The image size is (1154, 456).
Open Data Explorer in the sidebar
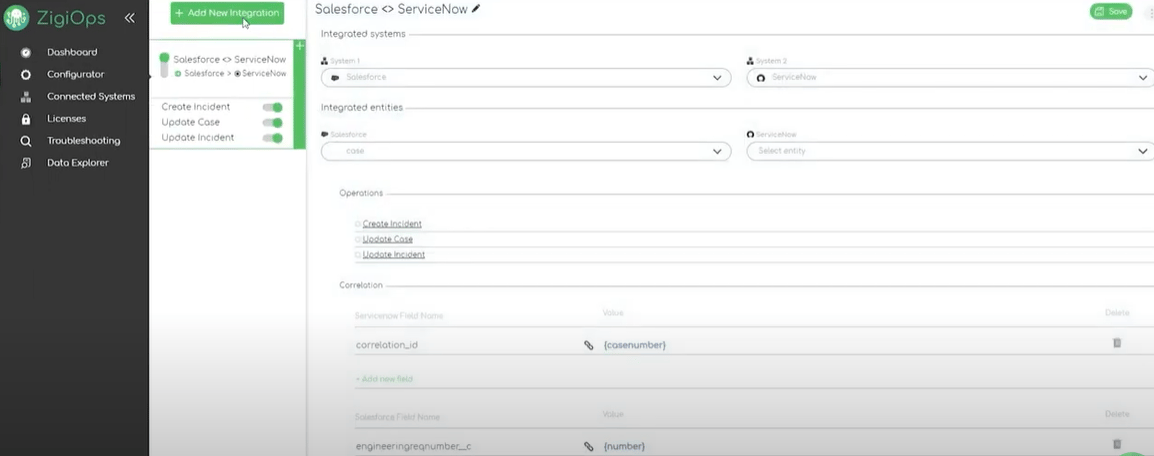point(78,163)
